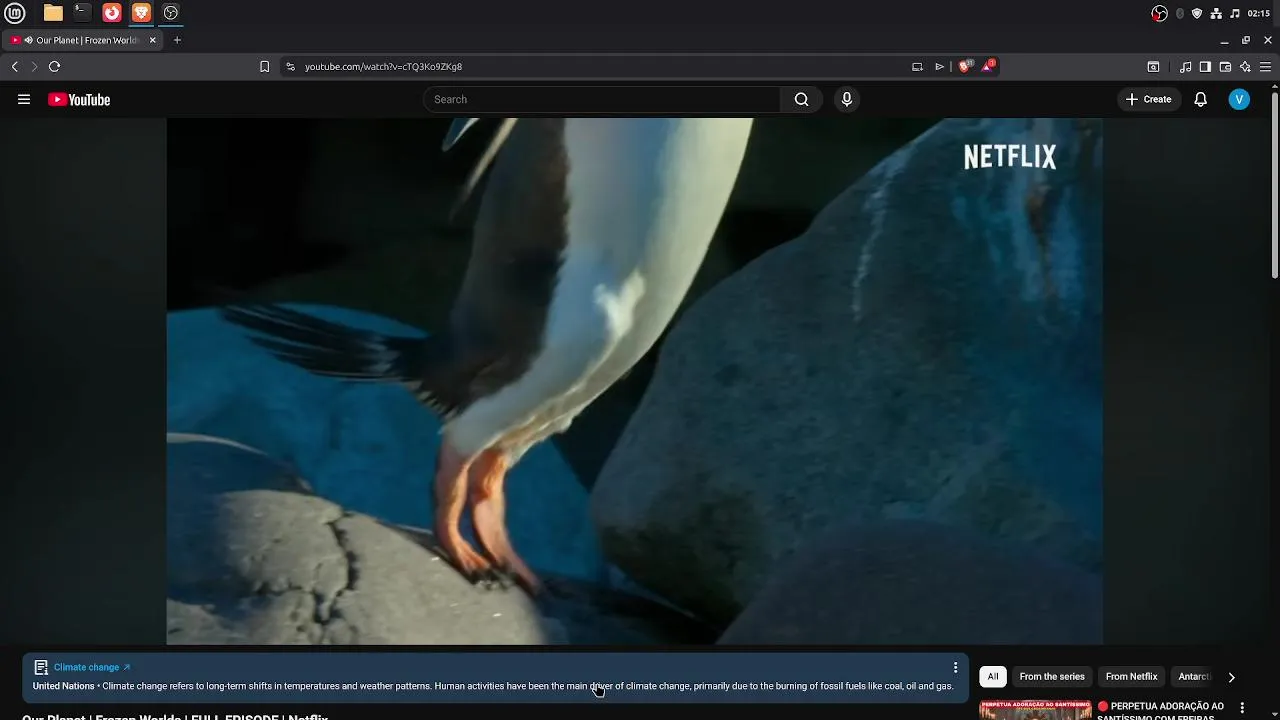
Task: Start voice search with the microphone
Action: pyautogui.click(x=847, y=99)
